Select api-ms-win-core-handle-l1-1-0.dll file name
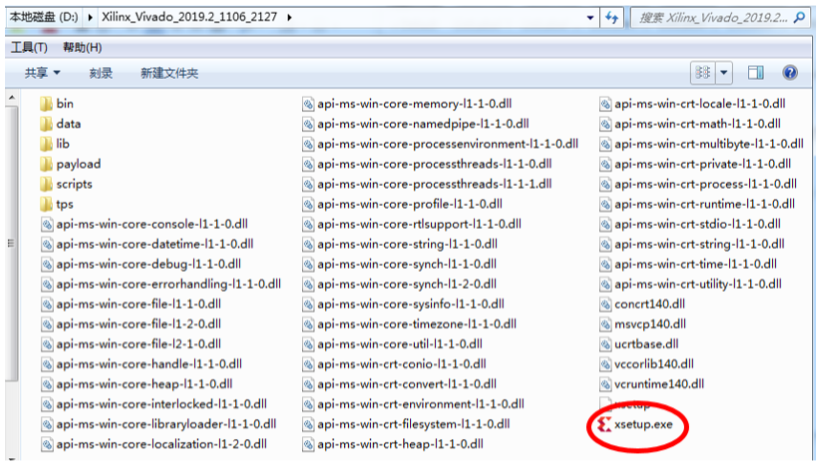 pos(149,364)
